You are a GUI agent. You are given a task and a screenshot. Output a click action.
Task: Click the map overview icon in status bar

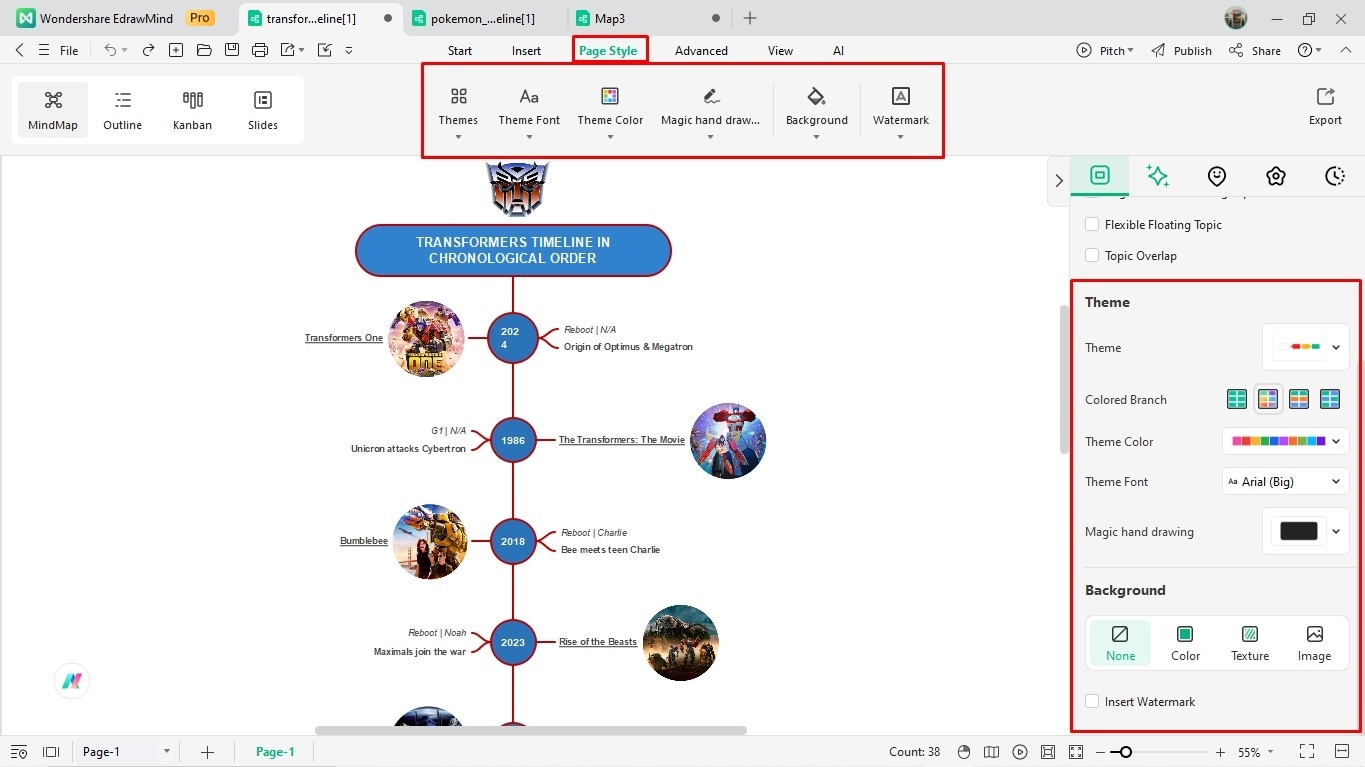(992, 752)
